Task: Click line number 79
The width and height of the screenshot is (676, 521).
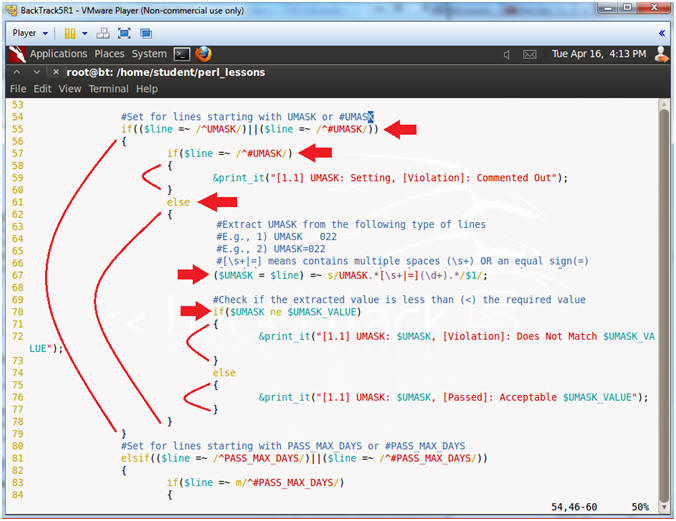Action: pyautogui.click(x=18, y=434)
